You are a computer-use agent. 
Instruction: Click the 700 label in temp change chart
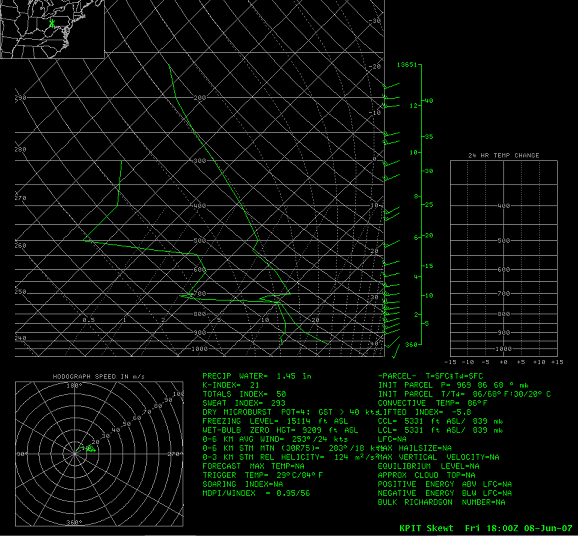pos(504,294)
